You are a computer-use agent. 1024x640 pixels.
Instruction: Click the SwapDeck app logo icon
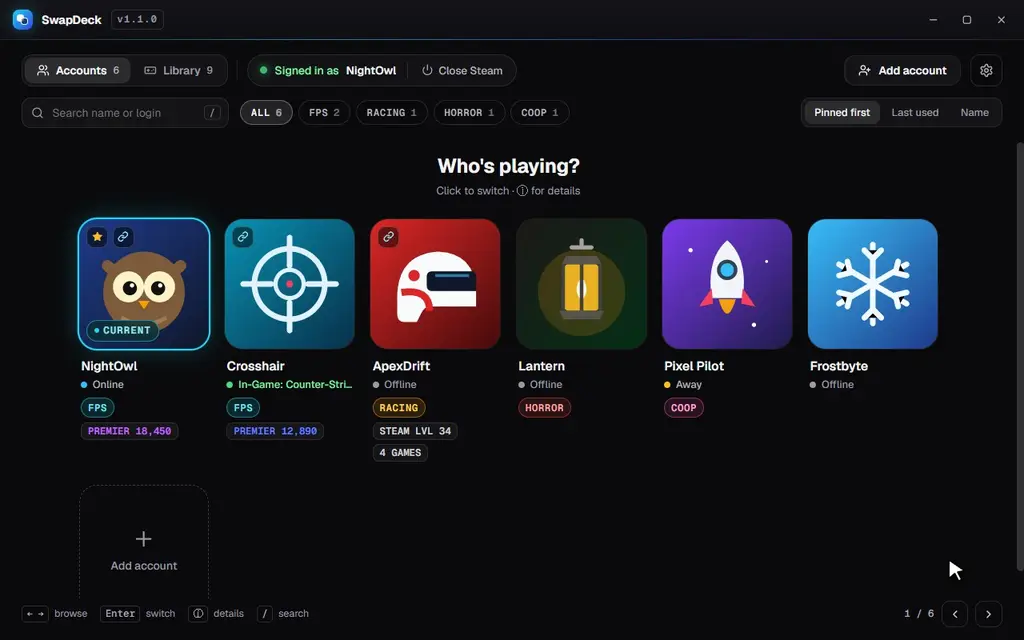pos(23,20)
